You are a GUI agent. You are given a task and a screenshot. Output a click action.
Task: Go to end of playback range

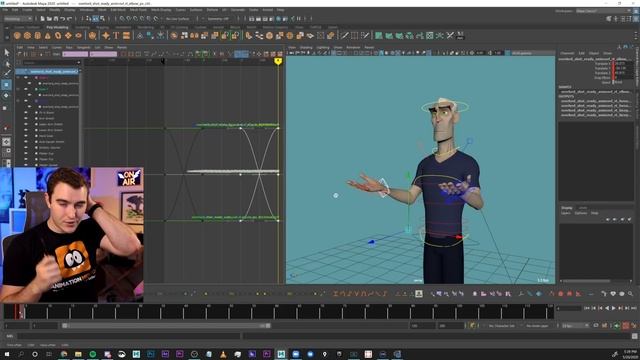(634, 308)
